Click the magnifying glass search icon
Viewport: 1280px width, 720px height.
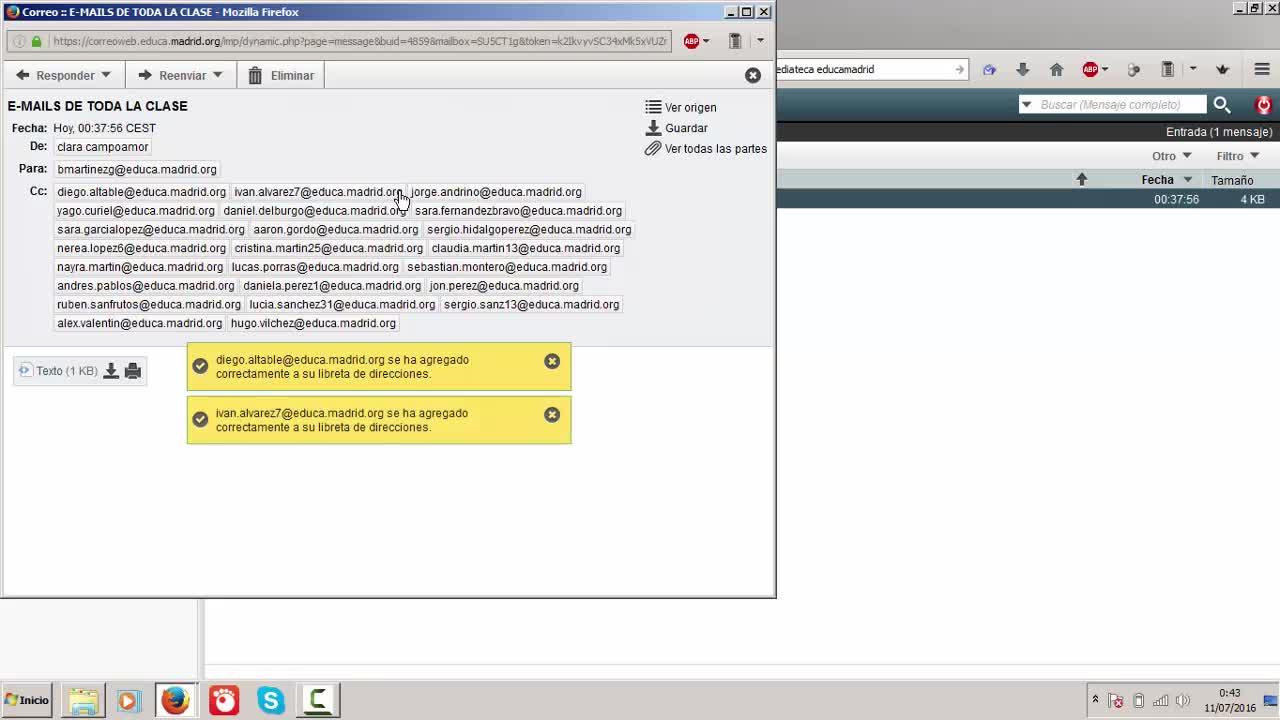coord(1222,105)
